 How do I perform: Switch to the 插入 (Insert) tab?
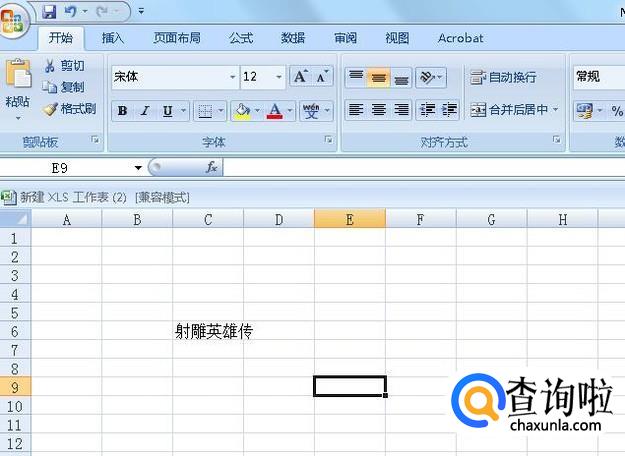tap(113, 38)
